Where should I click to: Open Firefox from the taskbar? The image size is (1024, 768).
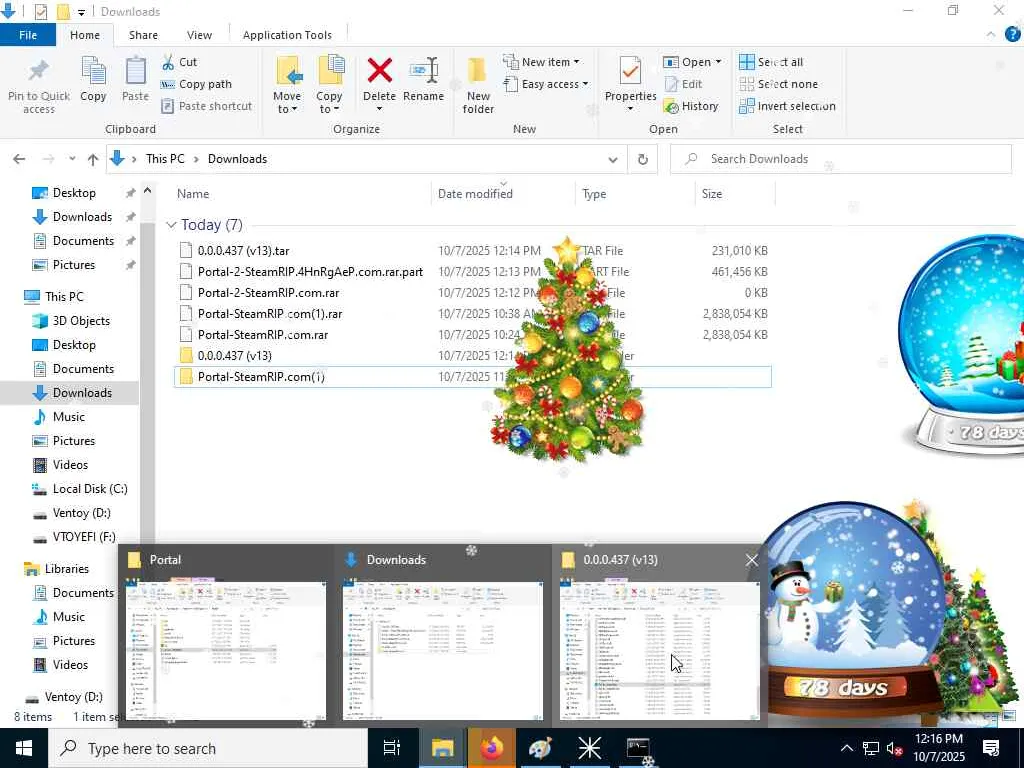492,748
